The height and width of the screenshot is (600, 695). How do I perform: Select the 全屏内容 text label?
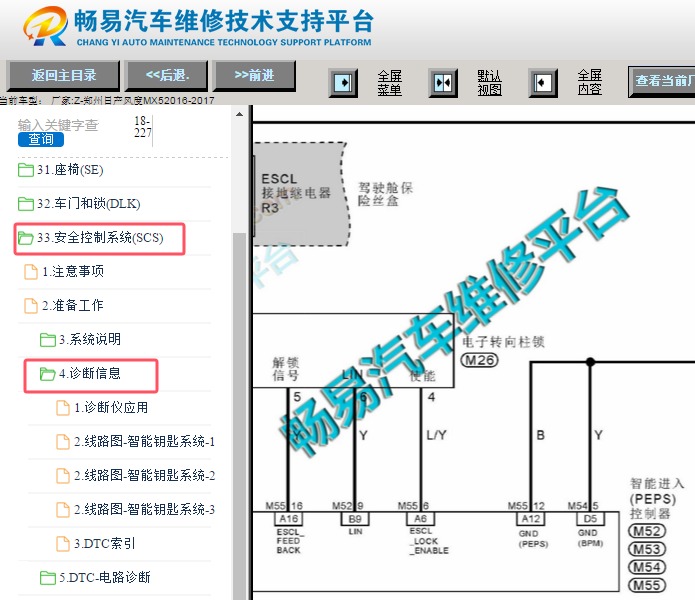(590, 83)
